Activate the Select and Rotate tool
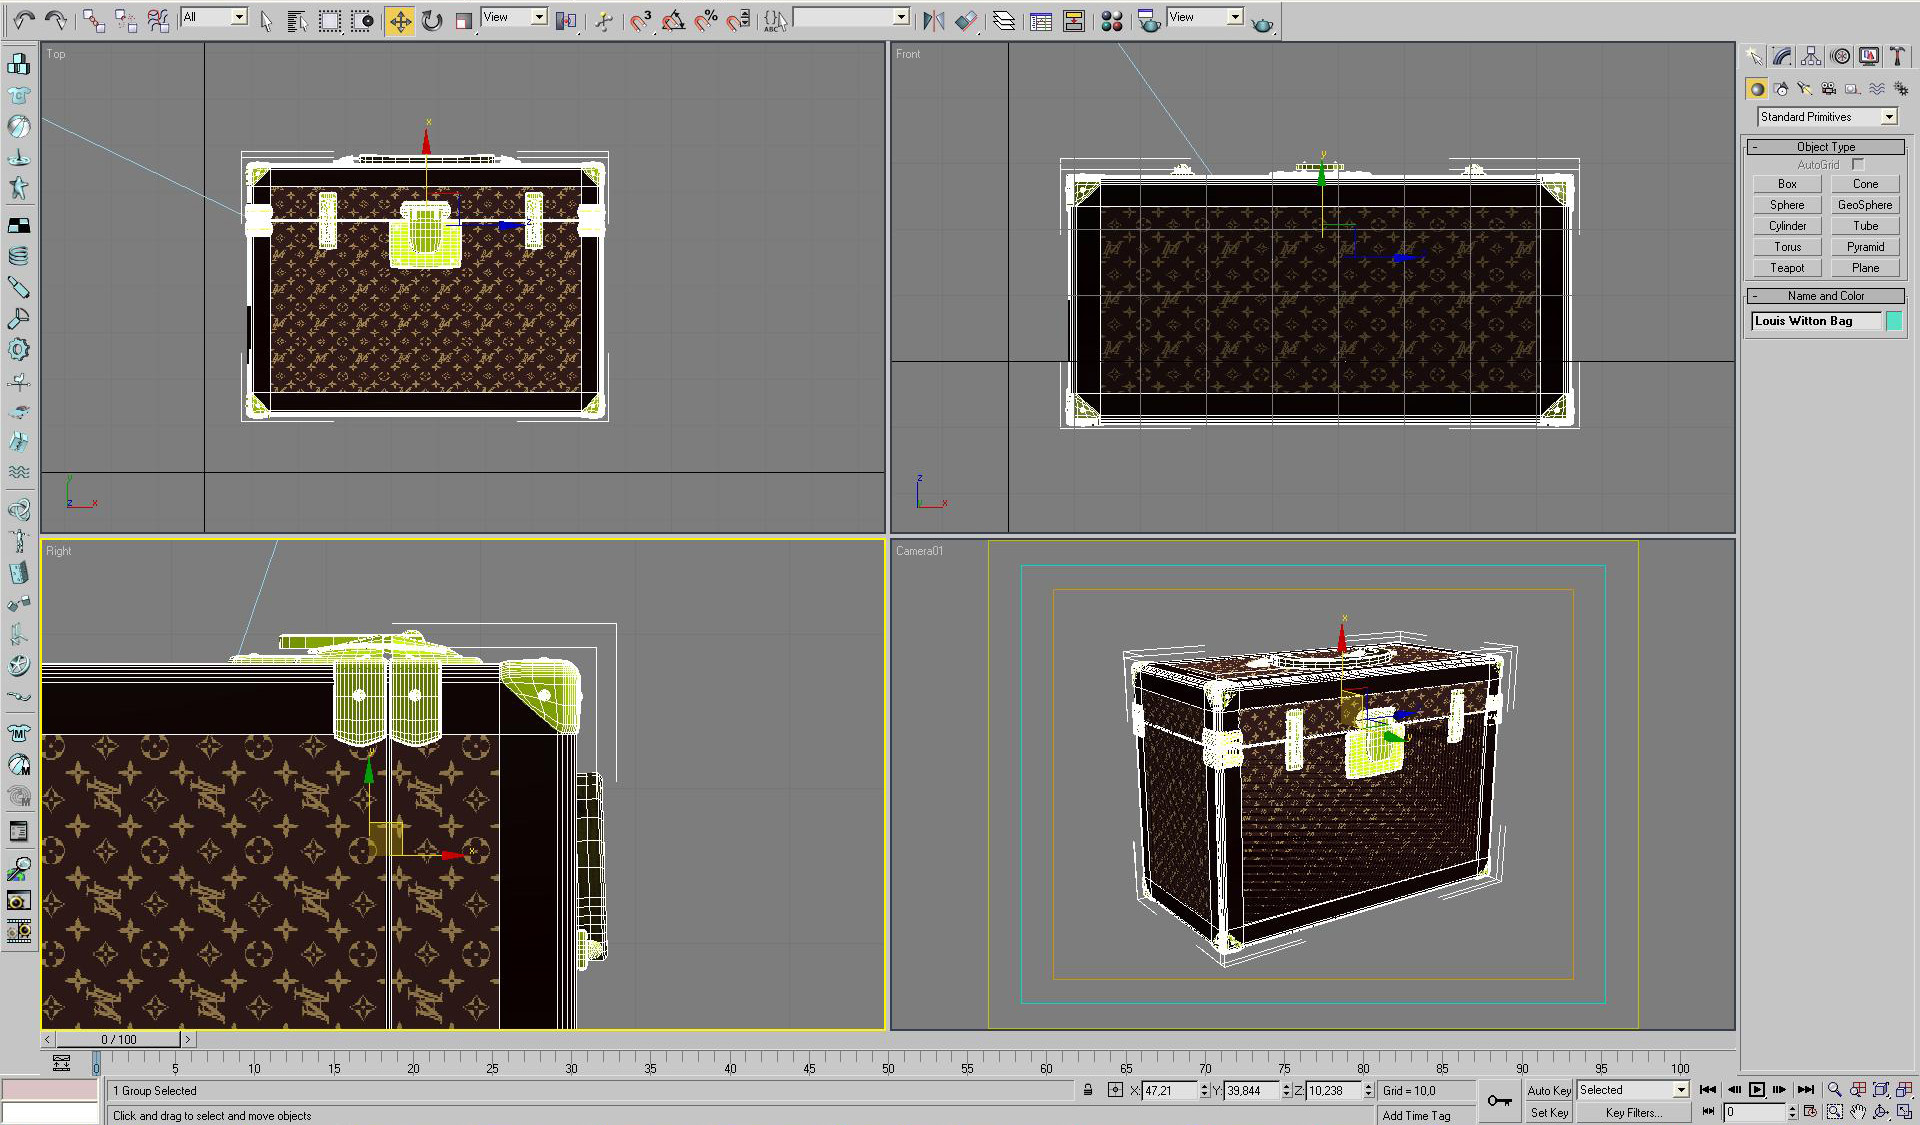This screenshot has width=1920, height=1125. [x=432, y=20]
